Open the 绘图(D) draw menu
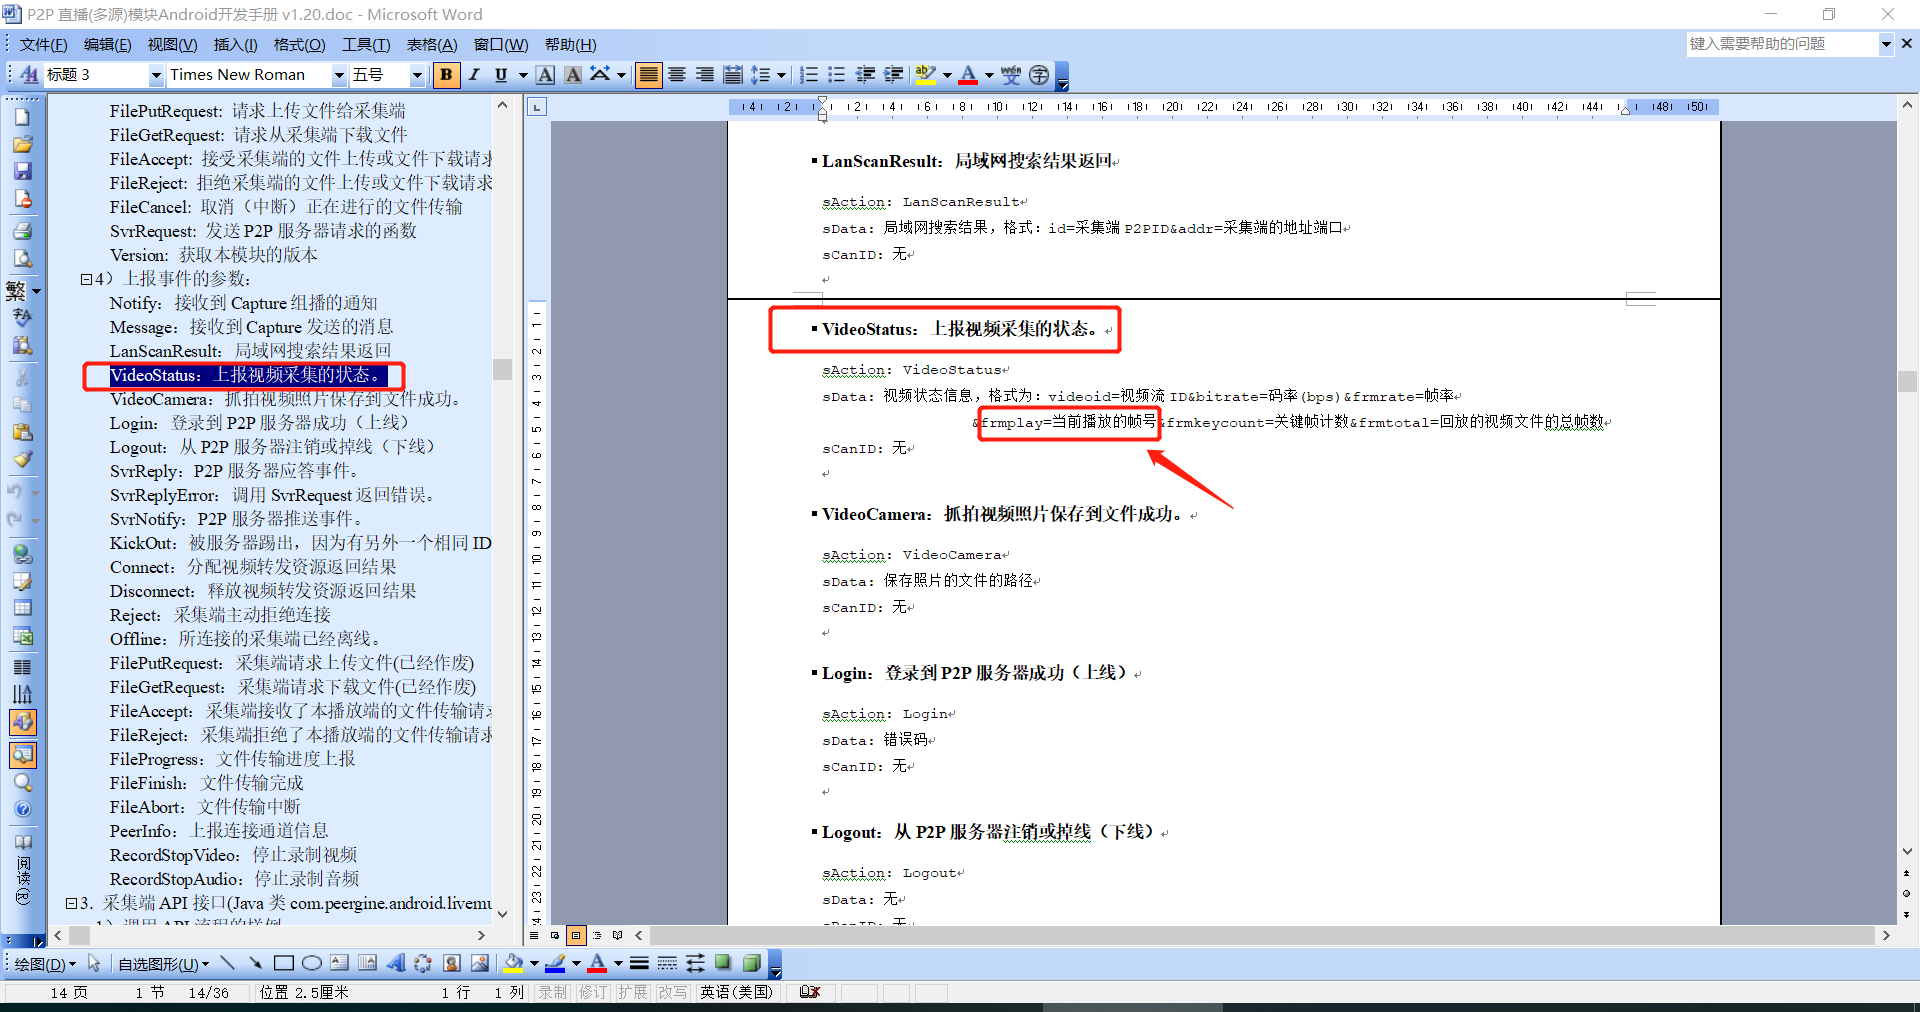 45,964
